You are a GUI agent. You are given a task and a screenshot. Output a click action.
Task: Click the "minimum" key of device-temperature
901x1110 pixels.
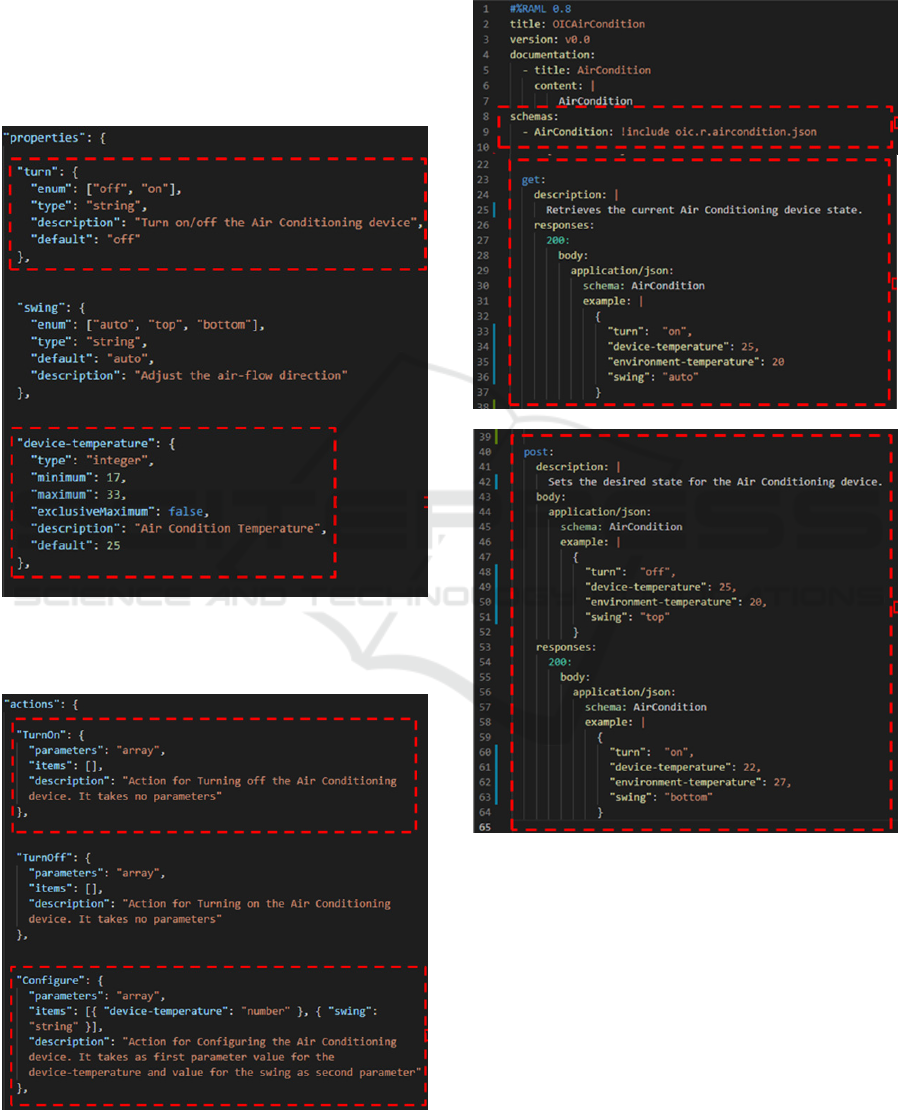click(x=62, y=477)
